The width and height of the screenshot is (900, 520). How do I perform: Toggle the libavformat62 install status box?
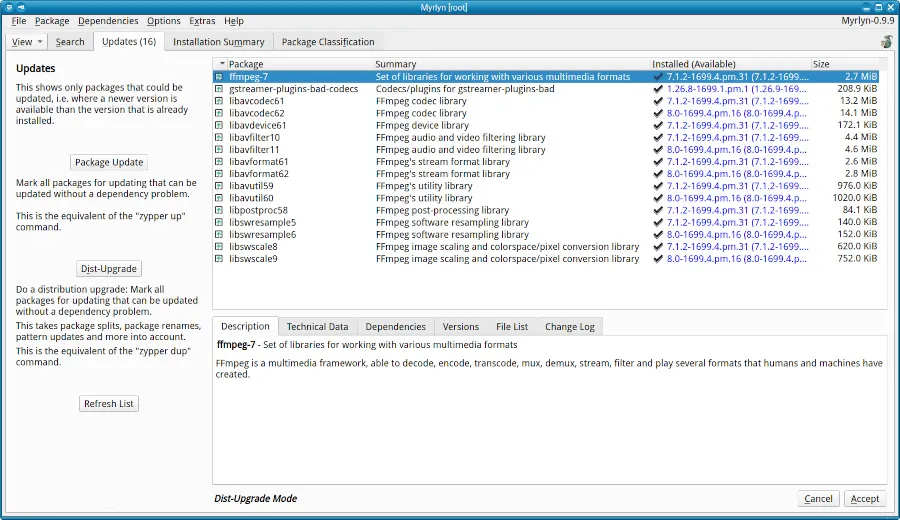220,174
